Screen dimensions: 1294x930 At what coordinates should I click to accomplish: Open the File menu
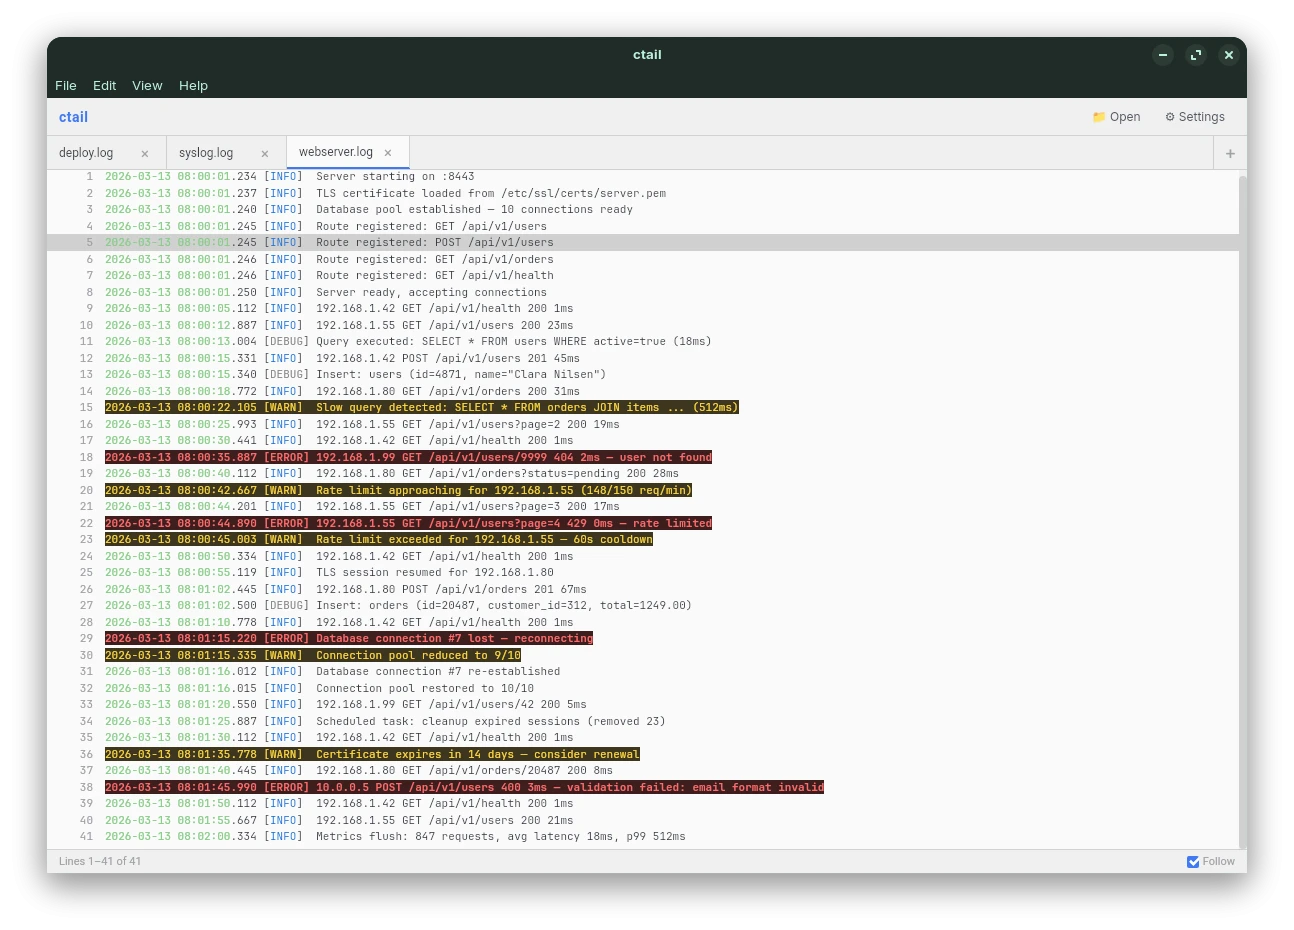tap(66, 86)
